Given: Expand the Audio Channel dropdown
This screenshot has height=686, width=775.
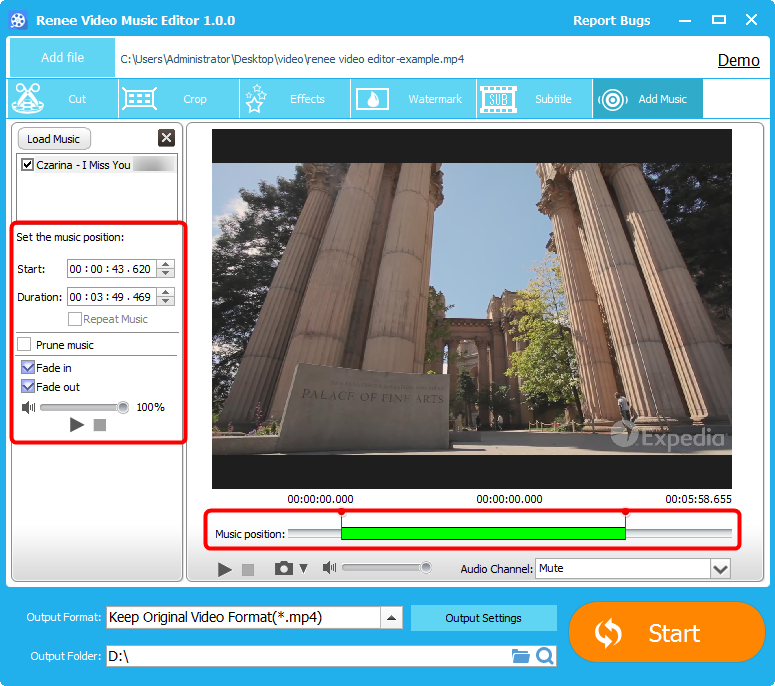Looking at the screenshot, I should pyautogui.click(x=719, y=569).
